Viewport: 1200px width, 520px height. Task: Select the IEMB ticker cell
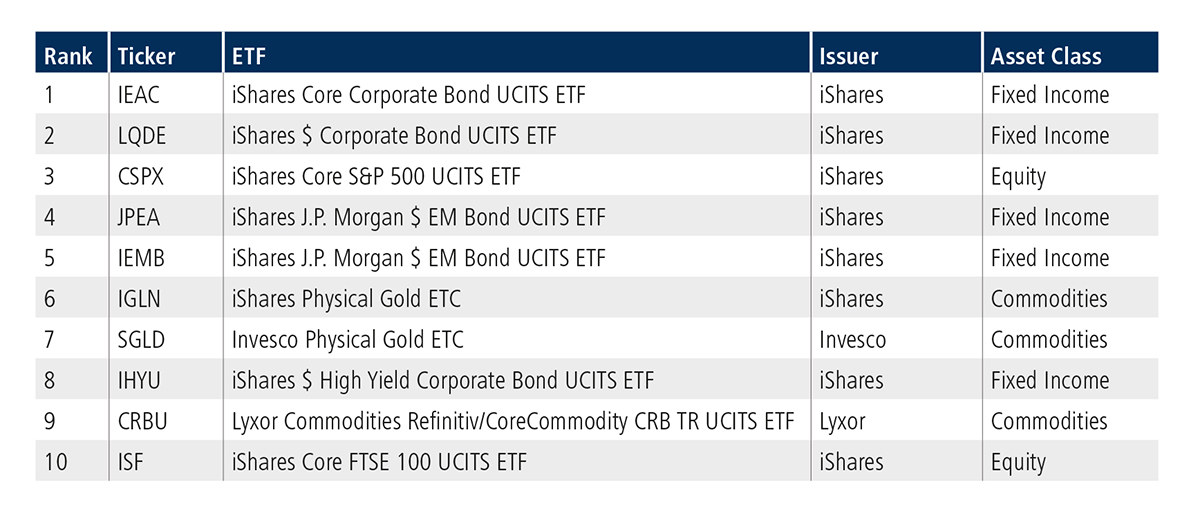142,259
